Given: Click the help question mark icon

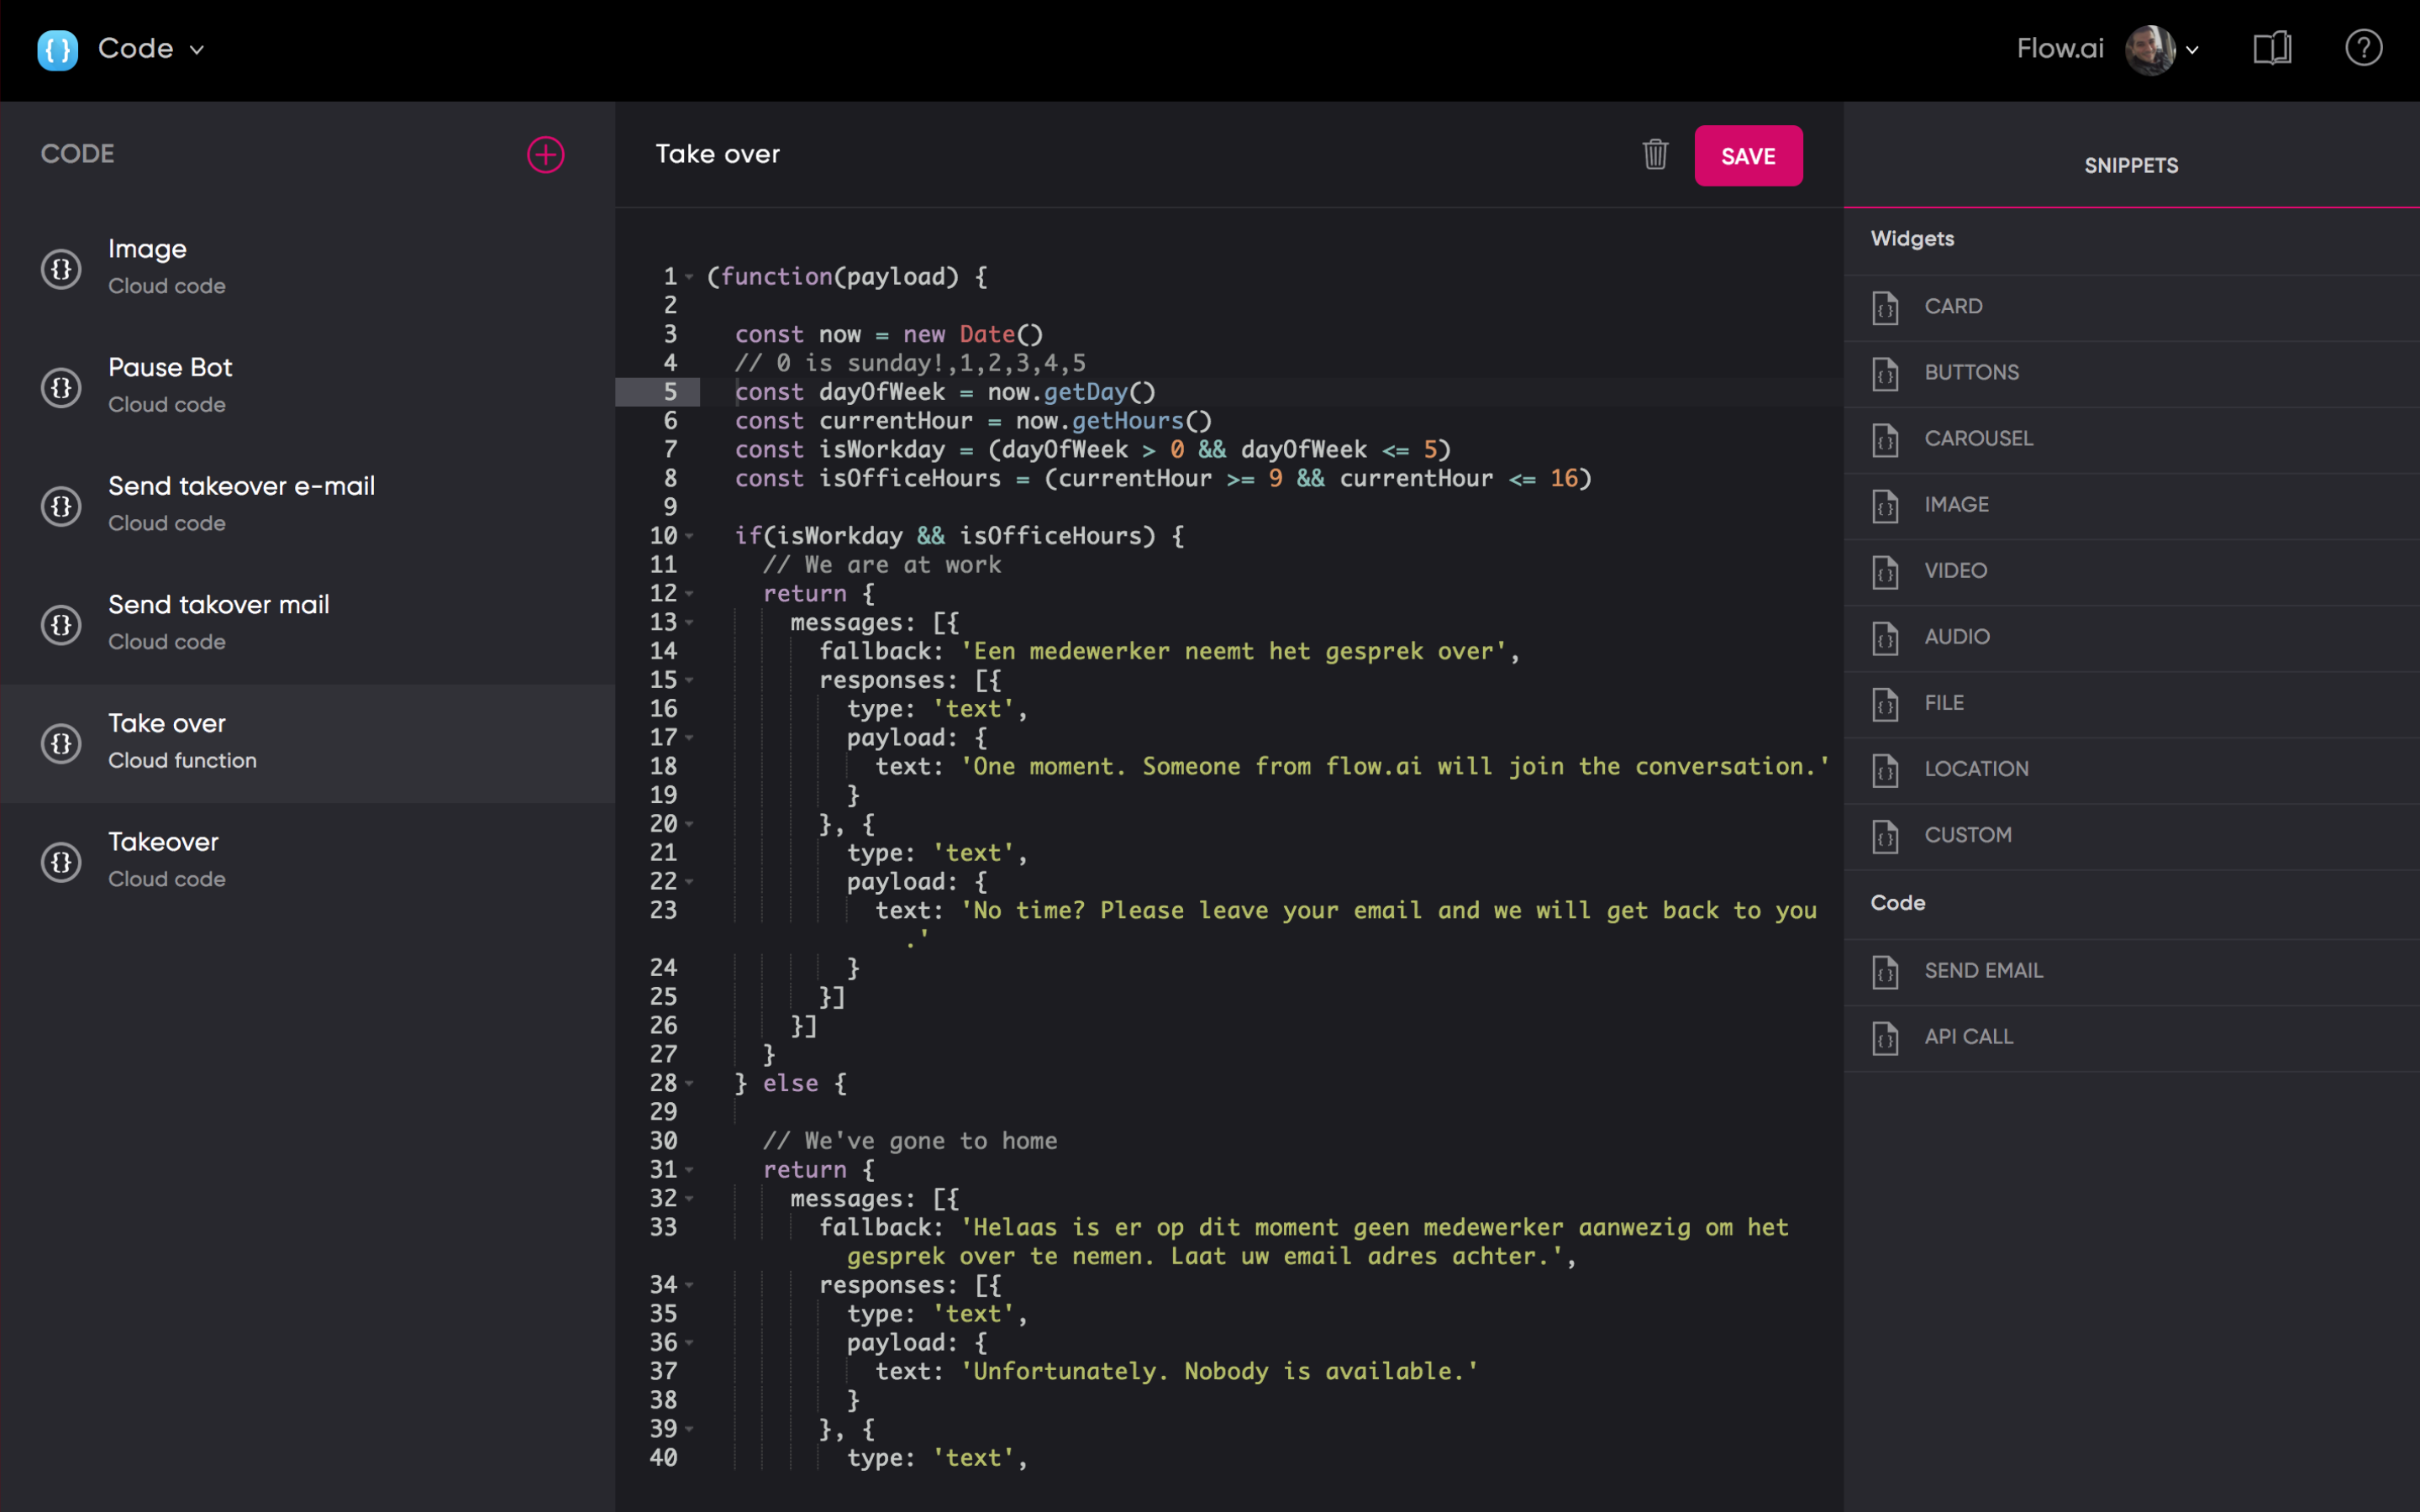Looking at the screenshot, I should 2364,48.
